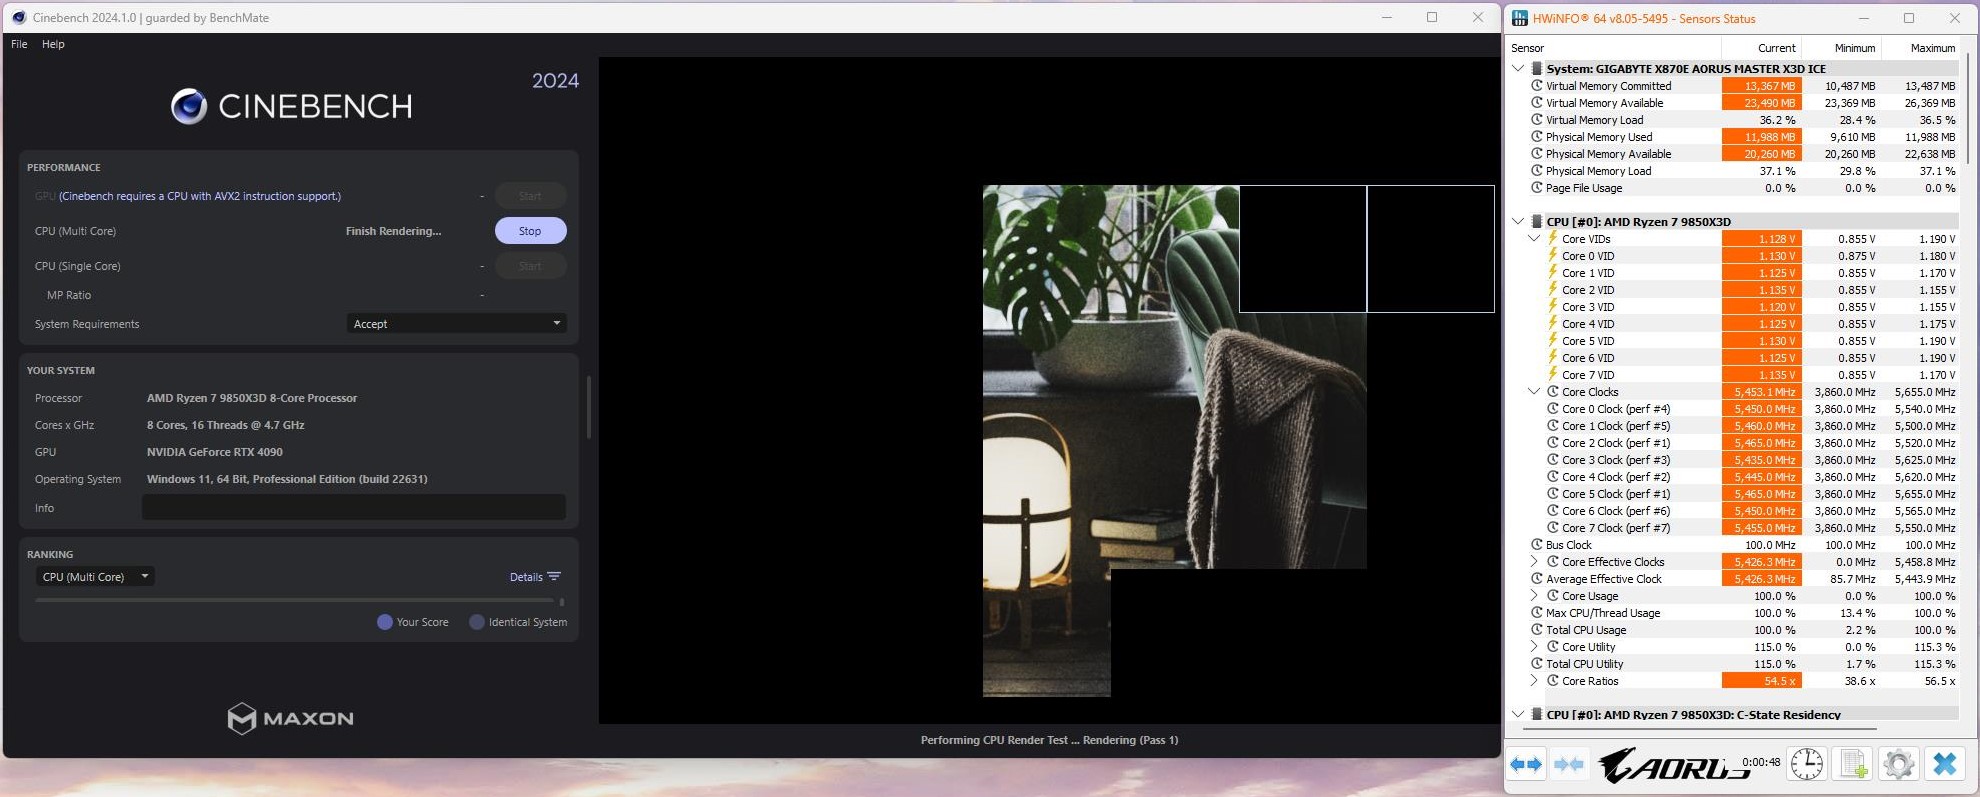Reset the HWiNFO clock timer icon

click(x=1806, y=765)
